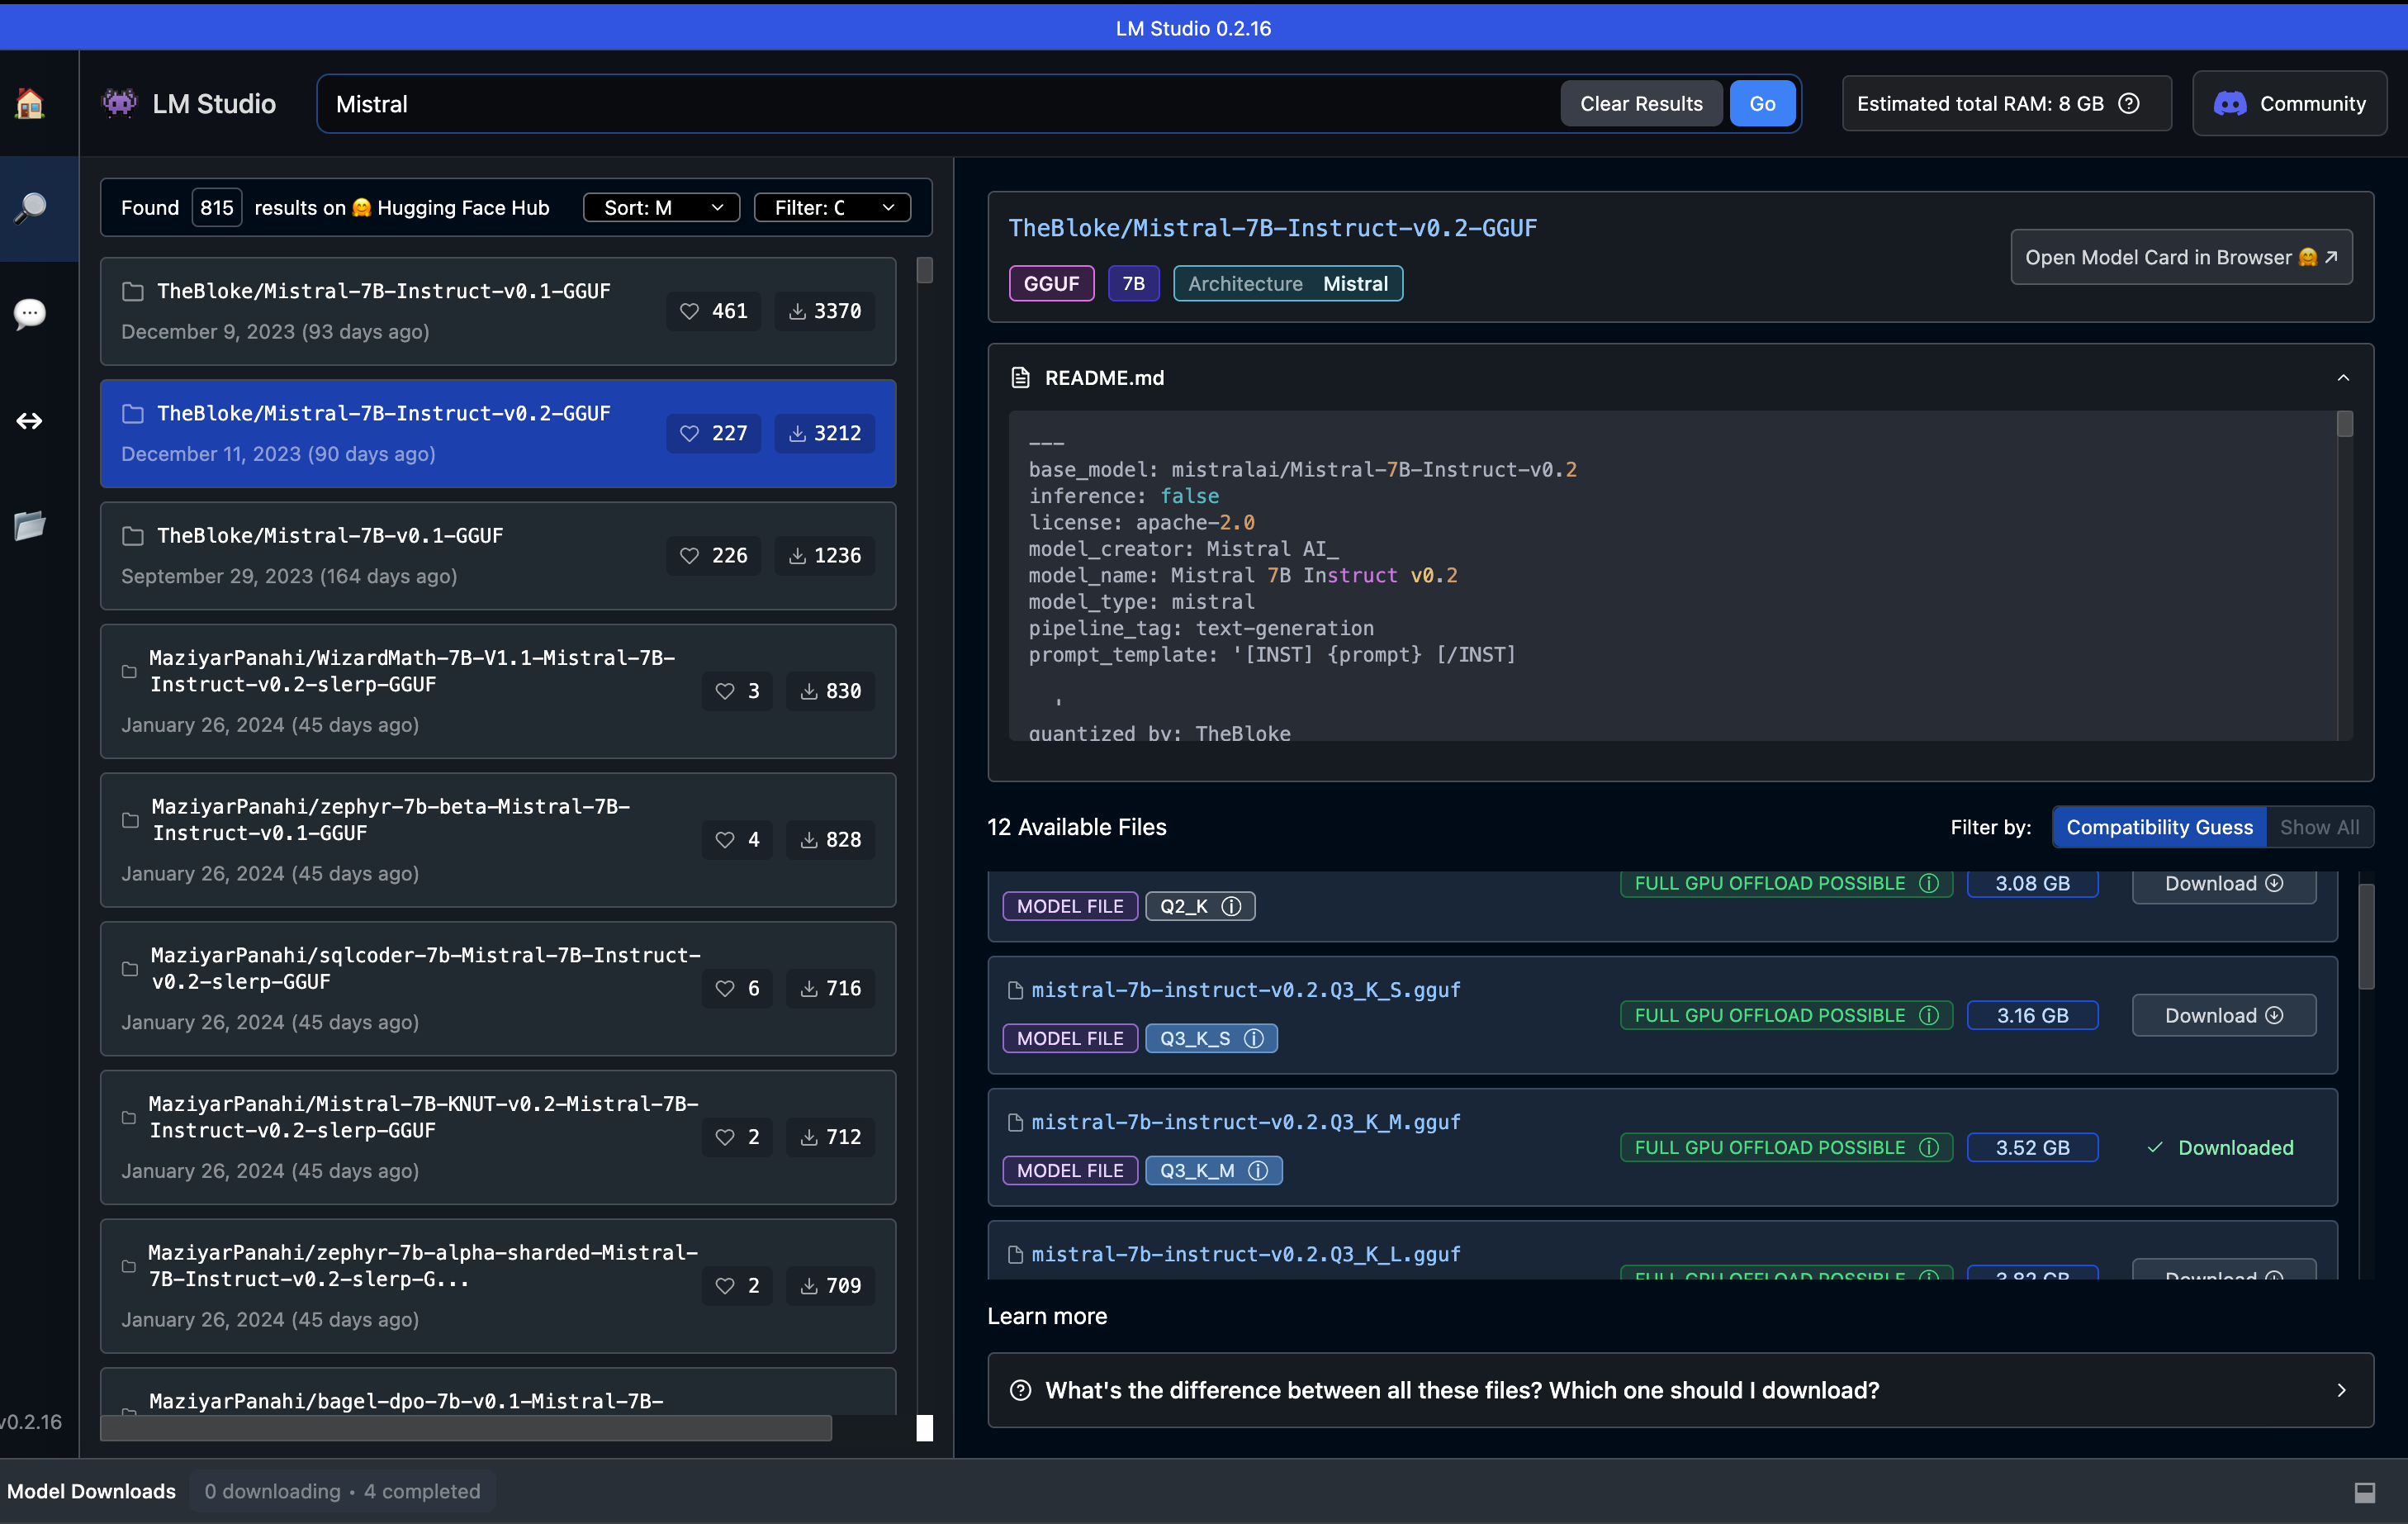
Task: Switch the file filter to Show All
Action: click(2319, 827)
